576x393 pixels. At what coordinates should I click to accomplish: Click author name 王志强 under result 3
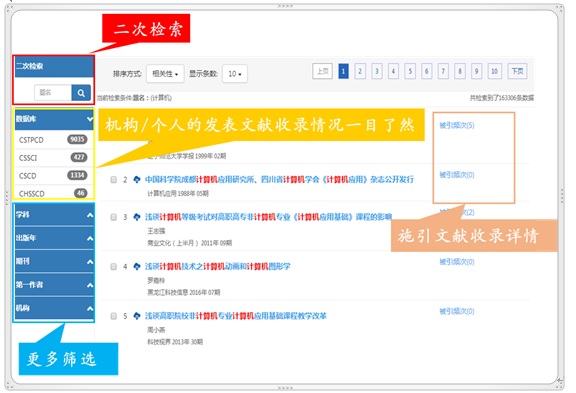(x=156, y=231)
